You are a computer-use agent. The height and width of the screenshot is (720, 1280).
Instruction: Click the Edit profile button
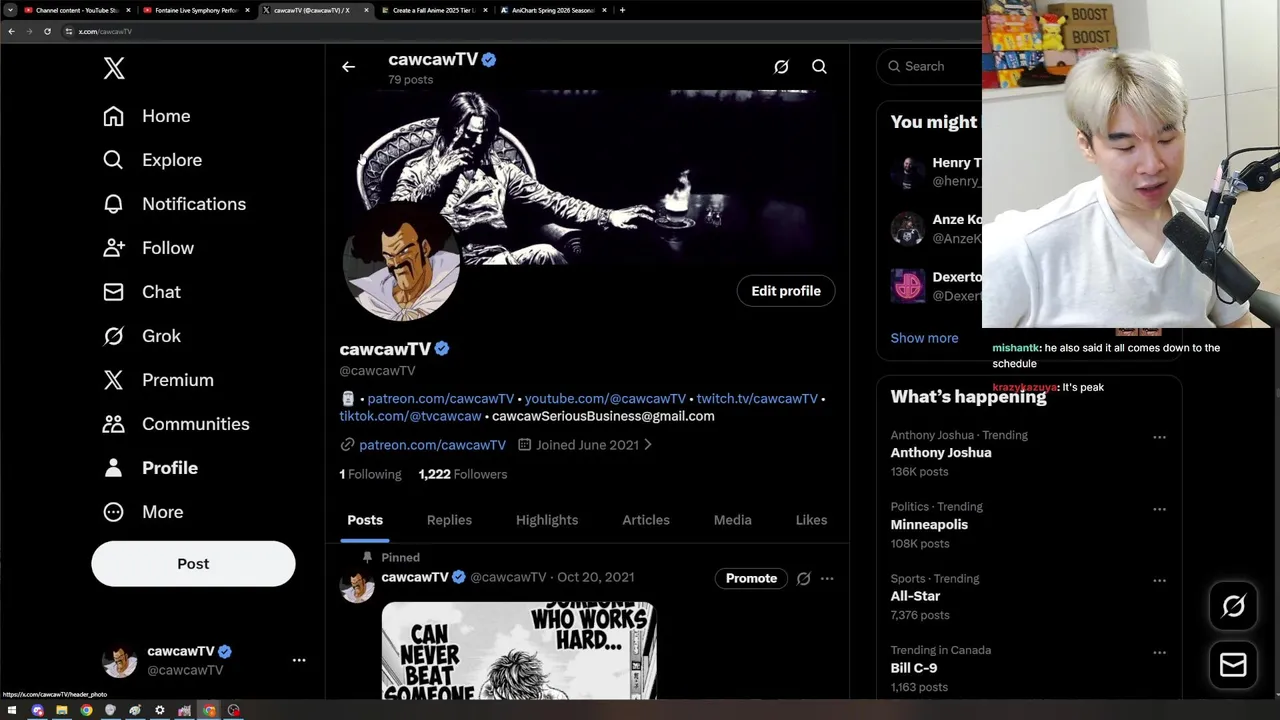pos(786,291)
